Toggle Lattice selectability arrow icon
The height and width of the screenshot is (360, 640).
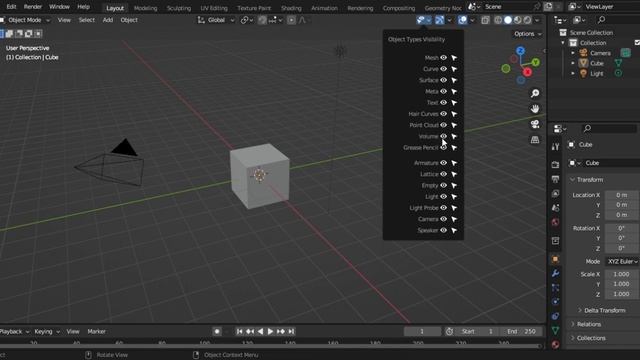coord(454,174)
